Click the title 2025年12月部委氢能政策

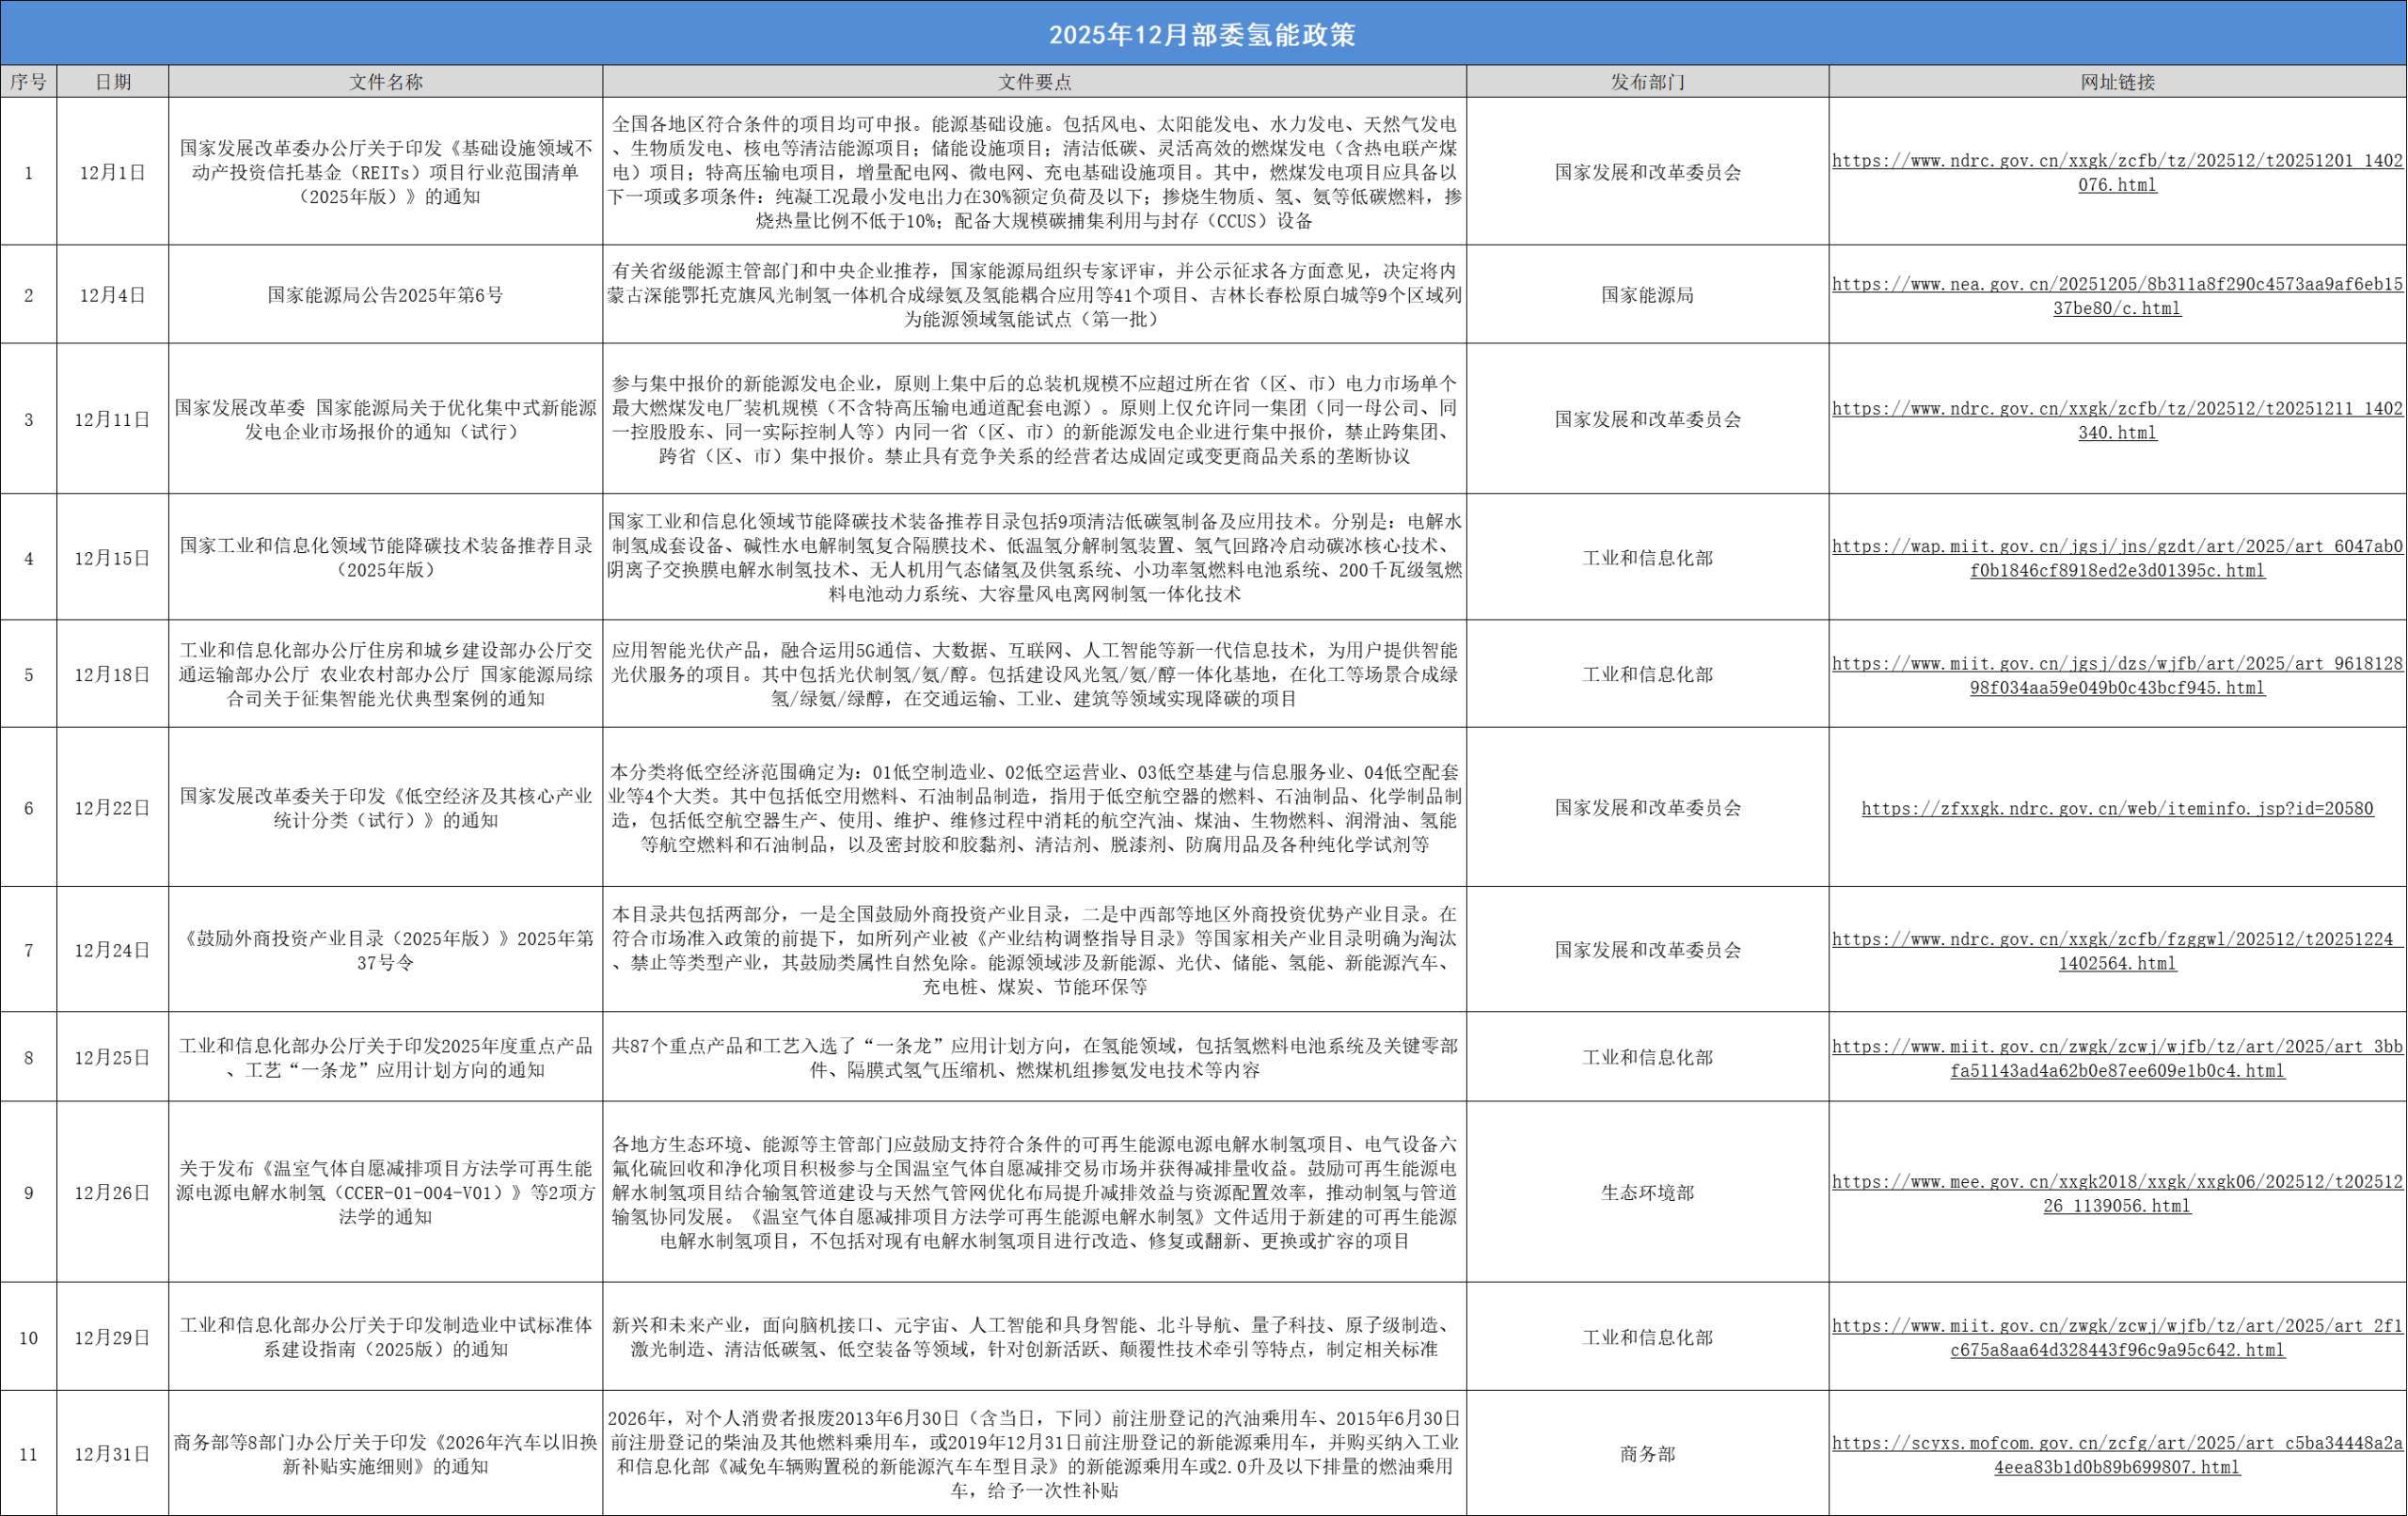point(1203,35)
